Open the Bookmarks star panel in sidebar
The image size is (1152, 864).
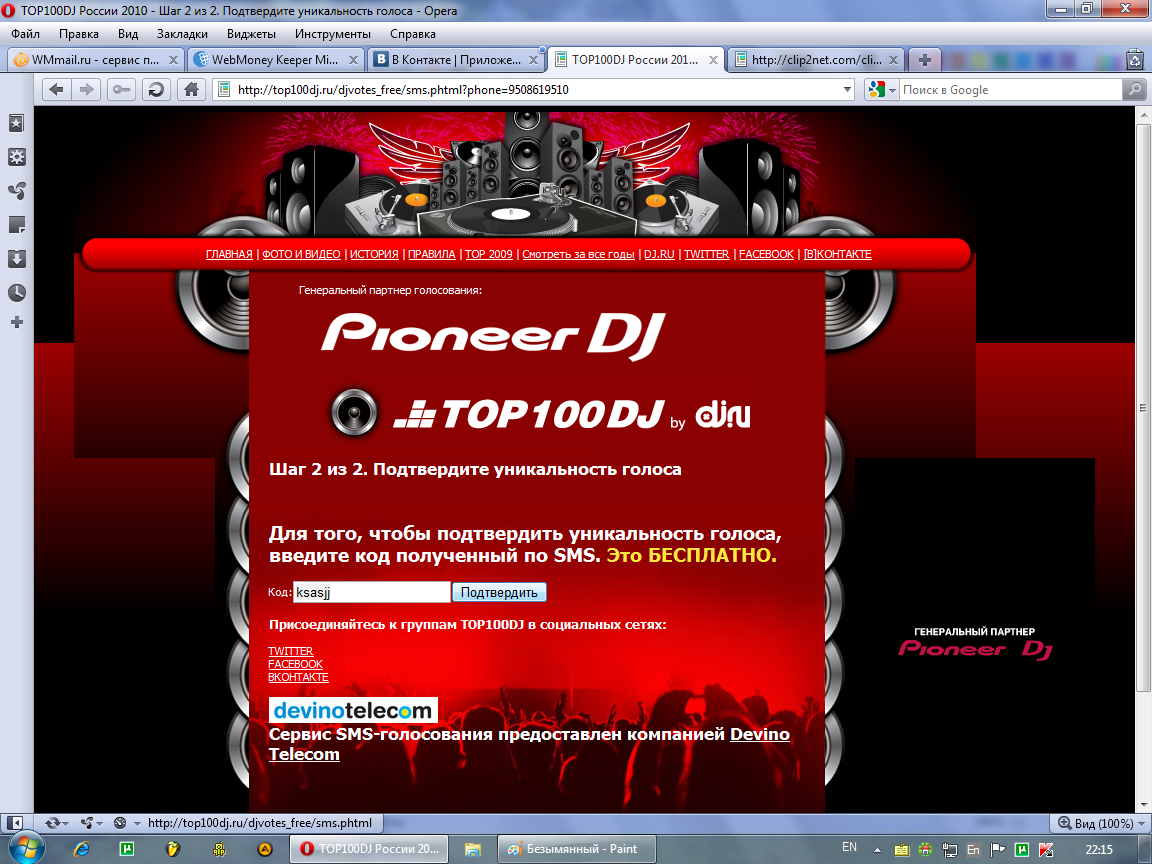pos(16,123)
